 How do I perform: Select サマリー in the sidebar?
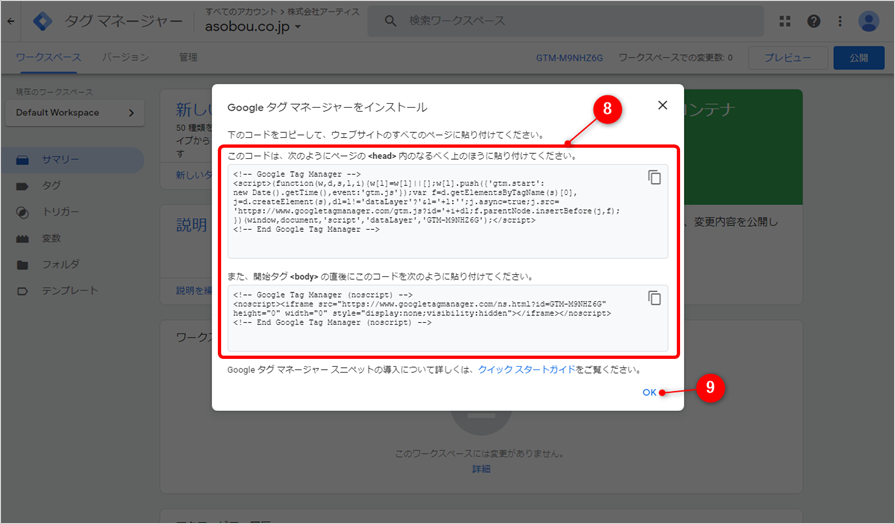(73, 160)
